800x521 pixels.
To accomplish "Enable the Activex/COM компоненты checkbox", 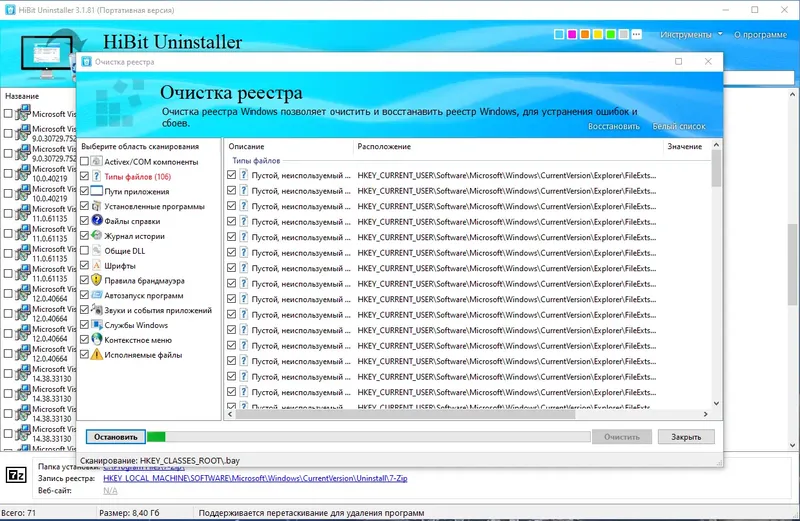I will pos(84,161).
